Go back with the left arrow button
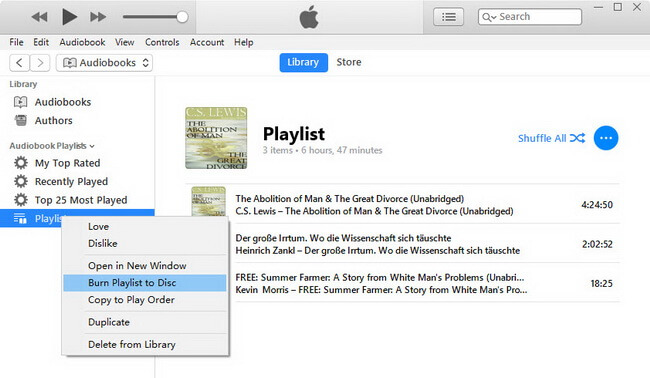650x378 pixels. (x=19, y=63)
